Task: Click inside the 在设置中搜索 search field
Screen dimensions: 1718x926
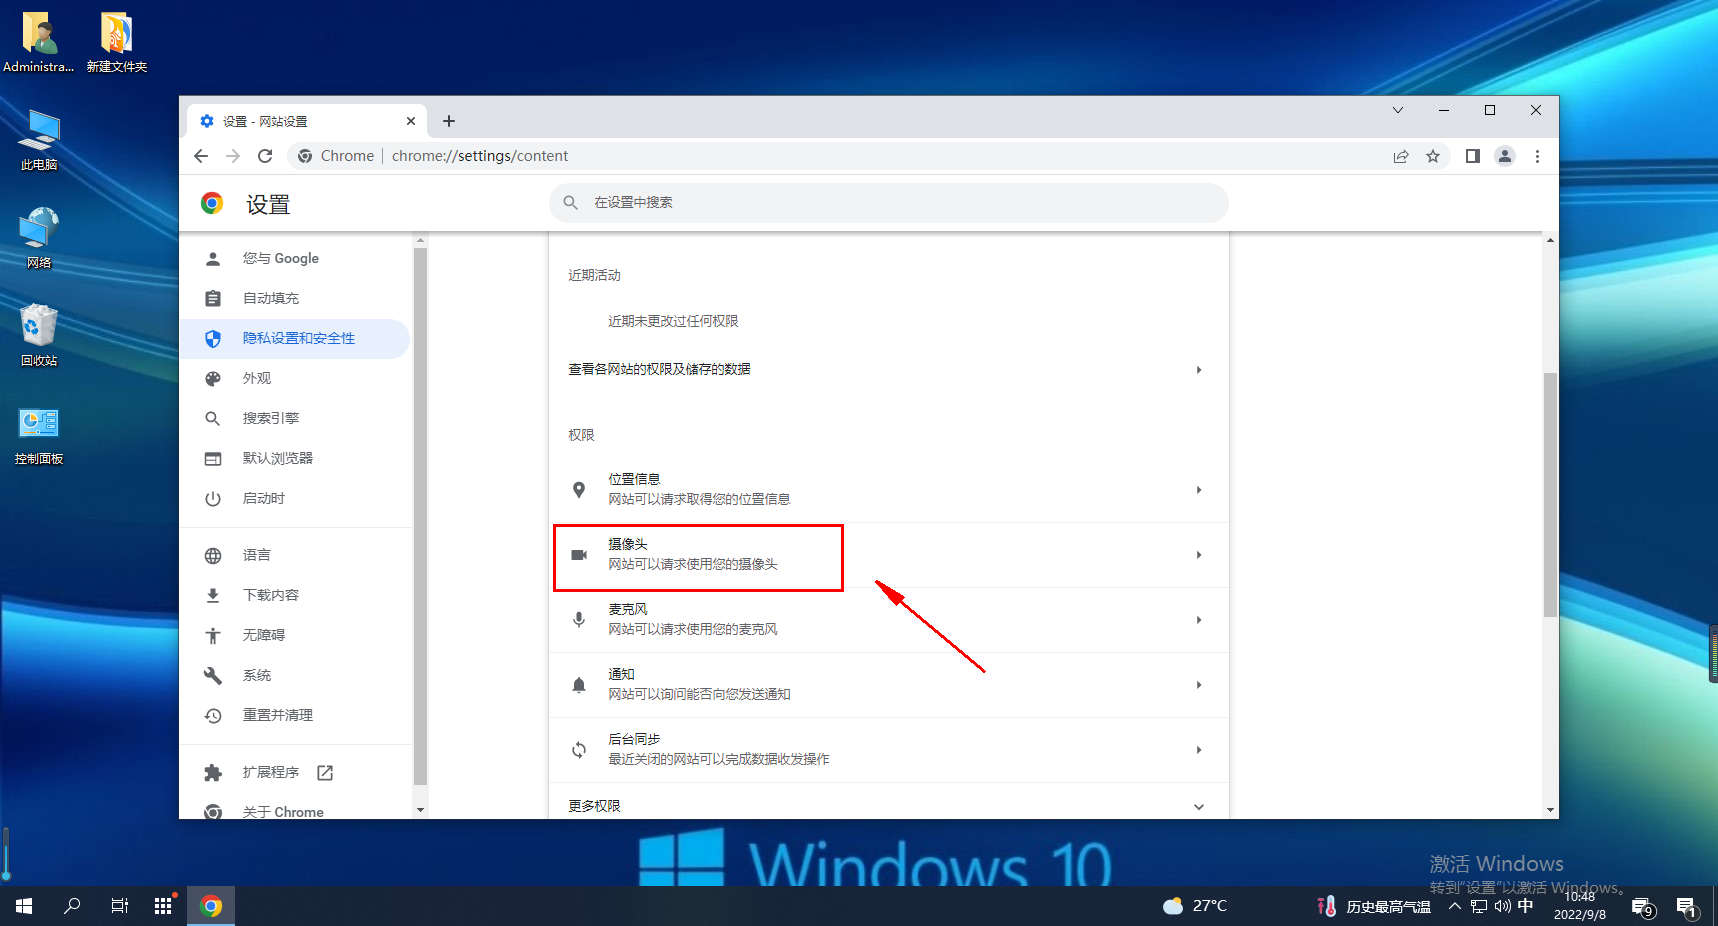Action: pos(888,202)
